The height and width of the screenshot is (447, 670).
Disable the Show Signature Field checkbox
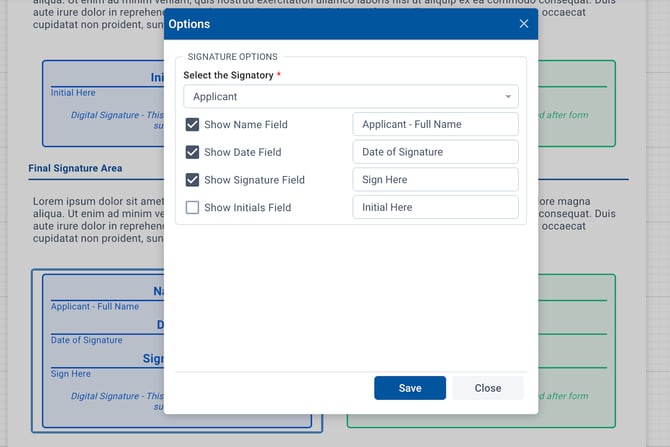click(x=192, y=180)
